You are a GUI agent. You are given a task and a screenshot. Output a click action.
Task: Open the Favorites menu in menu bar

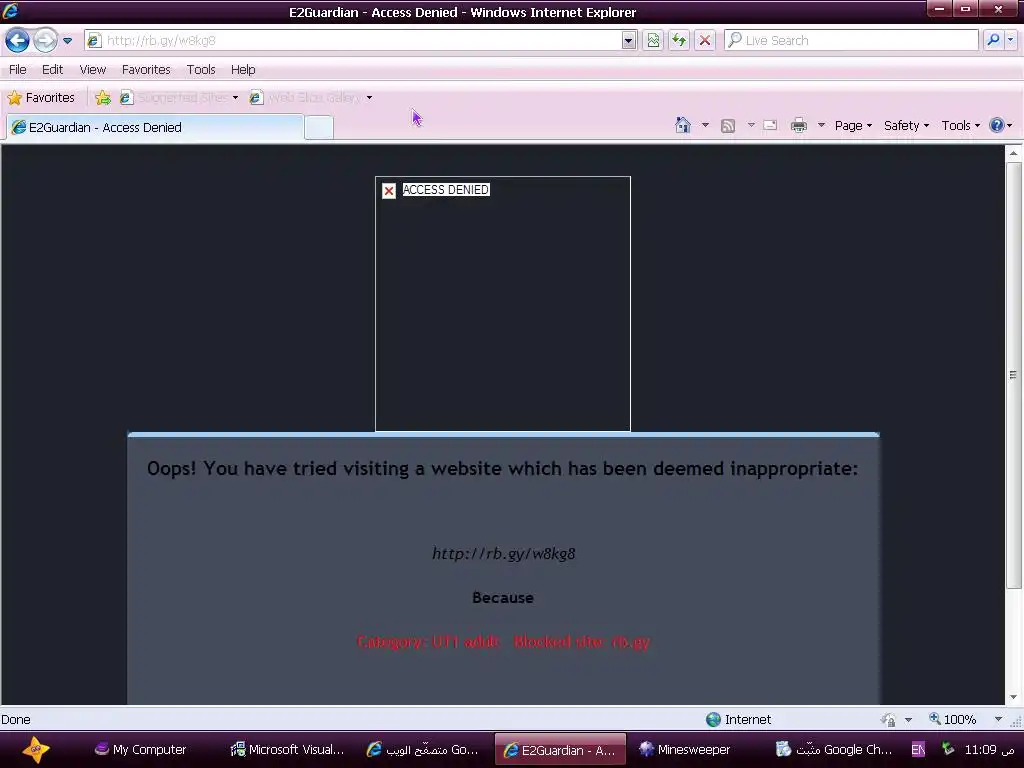tap(146, 69)
